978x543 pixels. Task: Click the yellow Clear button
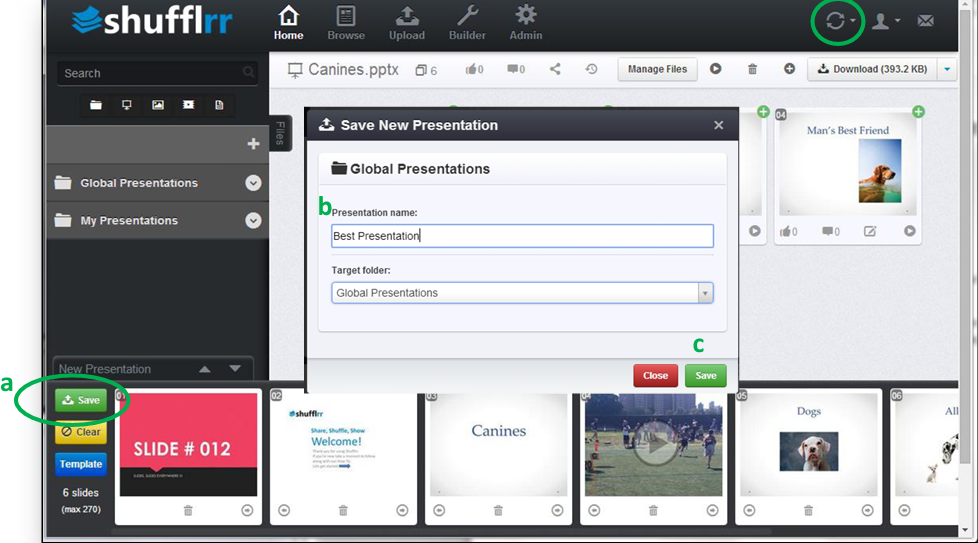pyautogui.click(x=81, y=431)
